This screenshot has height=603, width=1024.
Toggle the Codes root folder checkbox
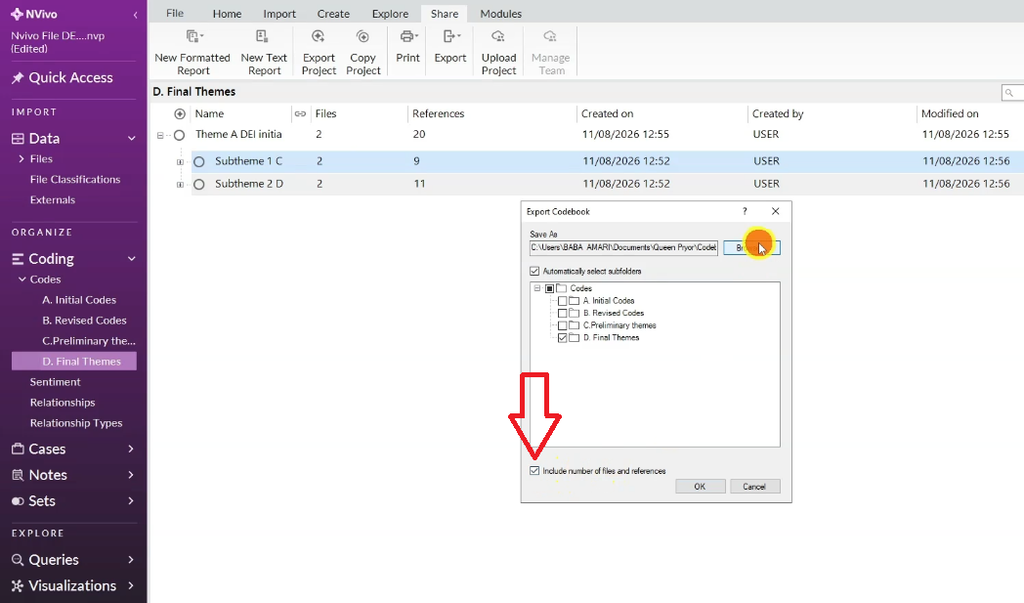coord(550,288)
